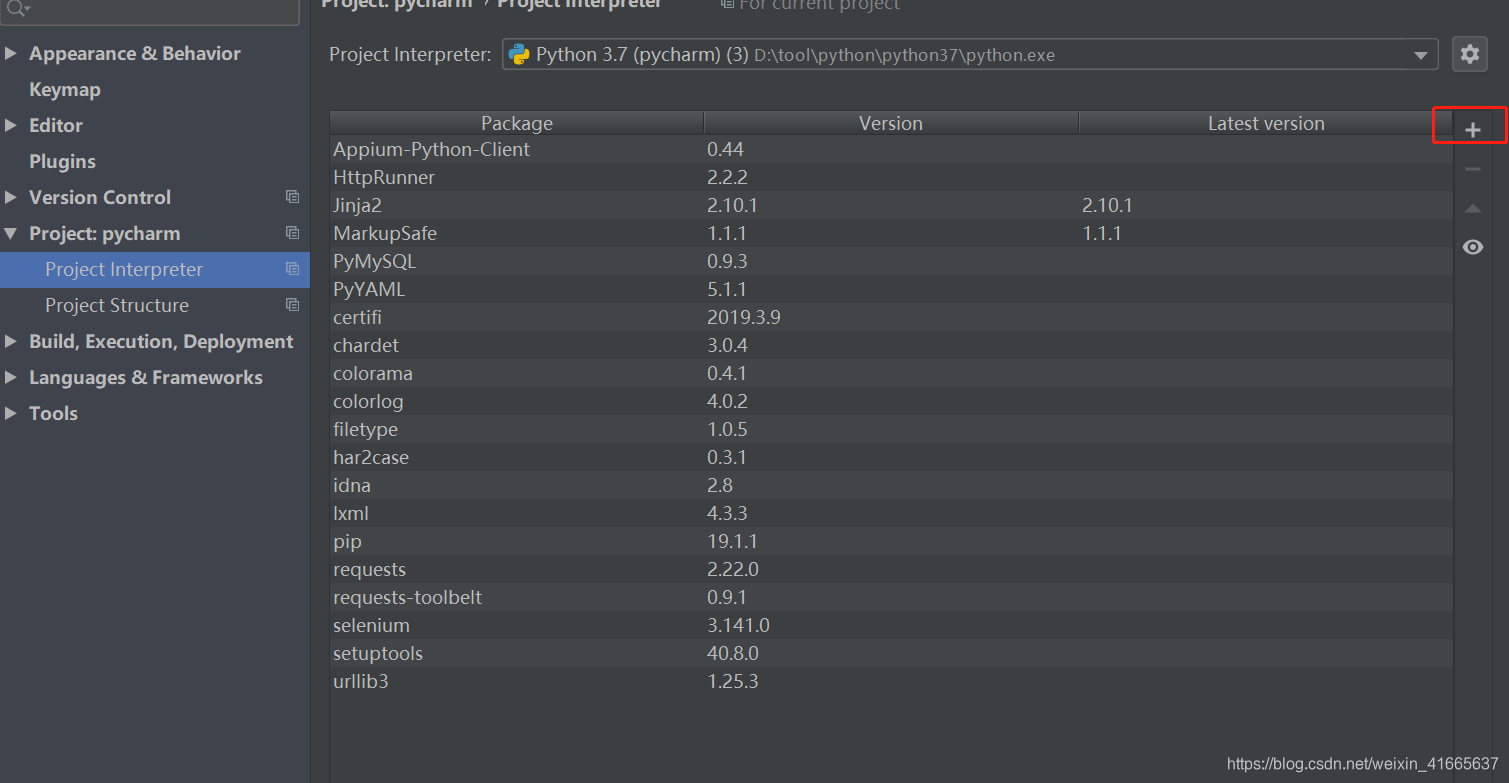This screenshot has width=1509, height=783.
Task: Expand the Editor section arrow
Action: 11,125
